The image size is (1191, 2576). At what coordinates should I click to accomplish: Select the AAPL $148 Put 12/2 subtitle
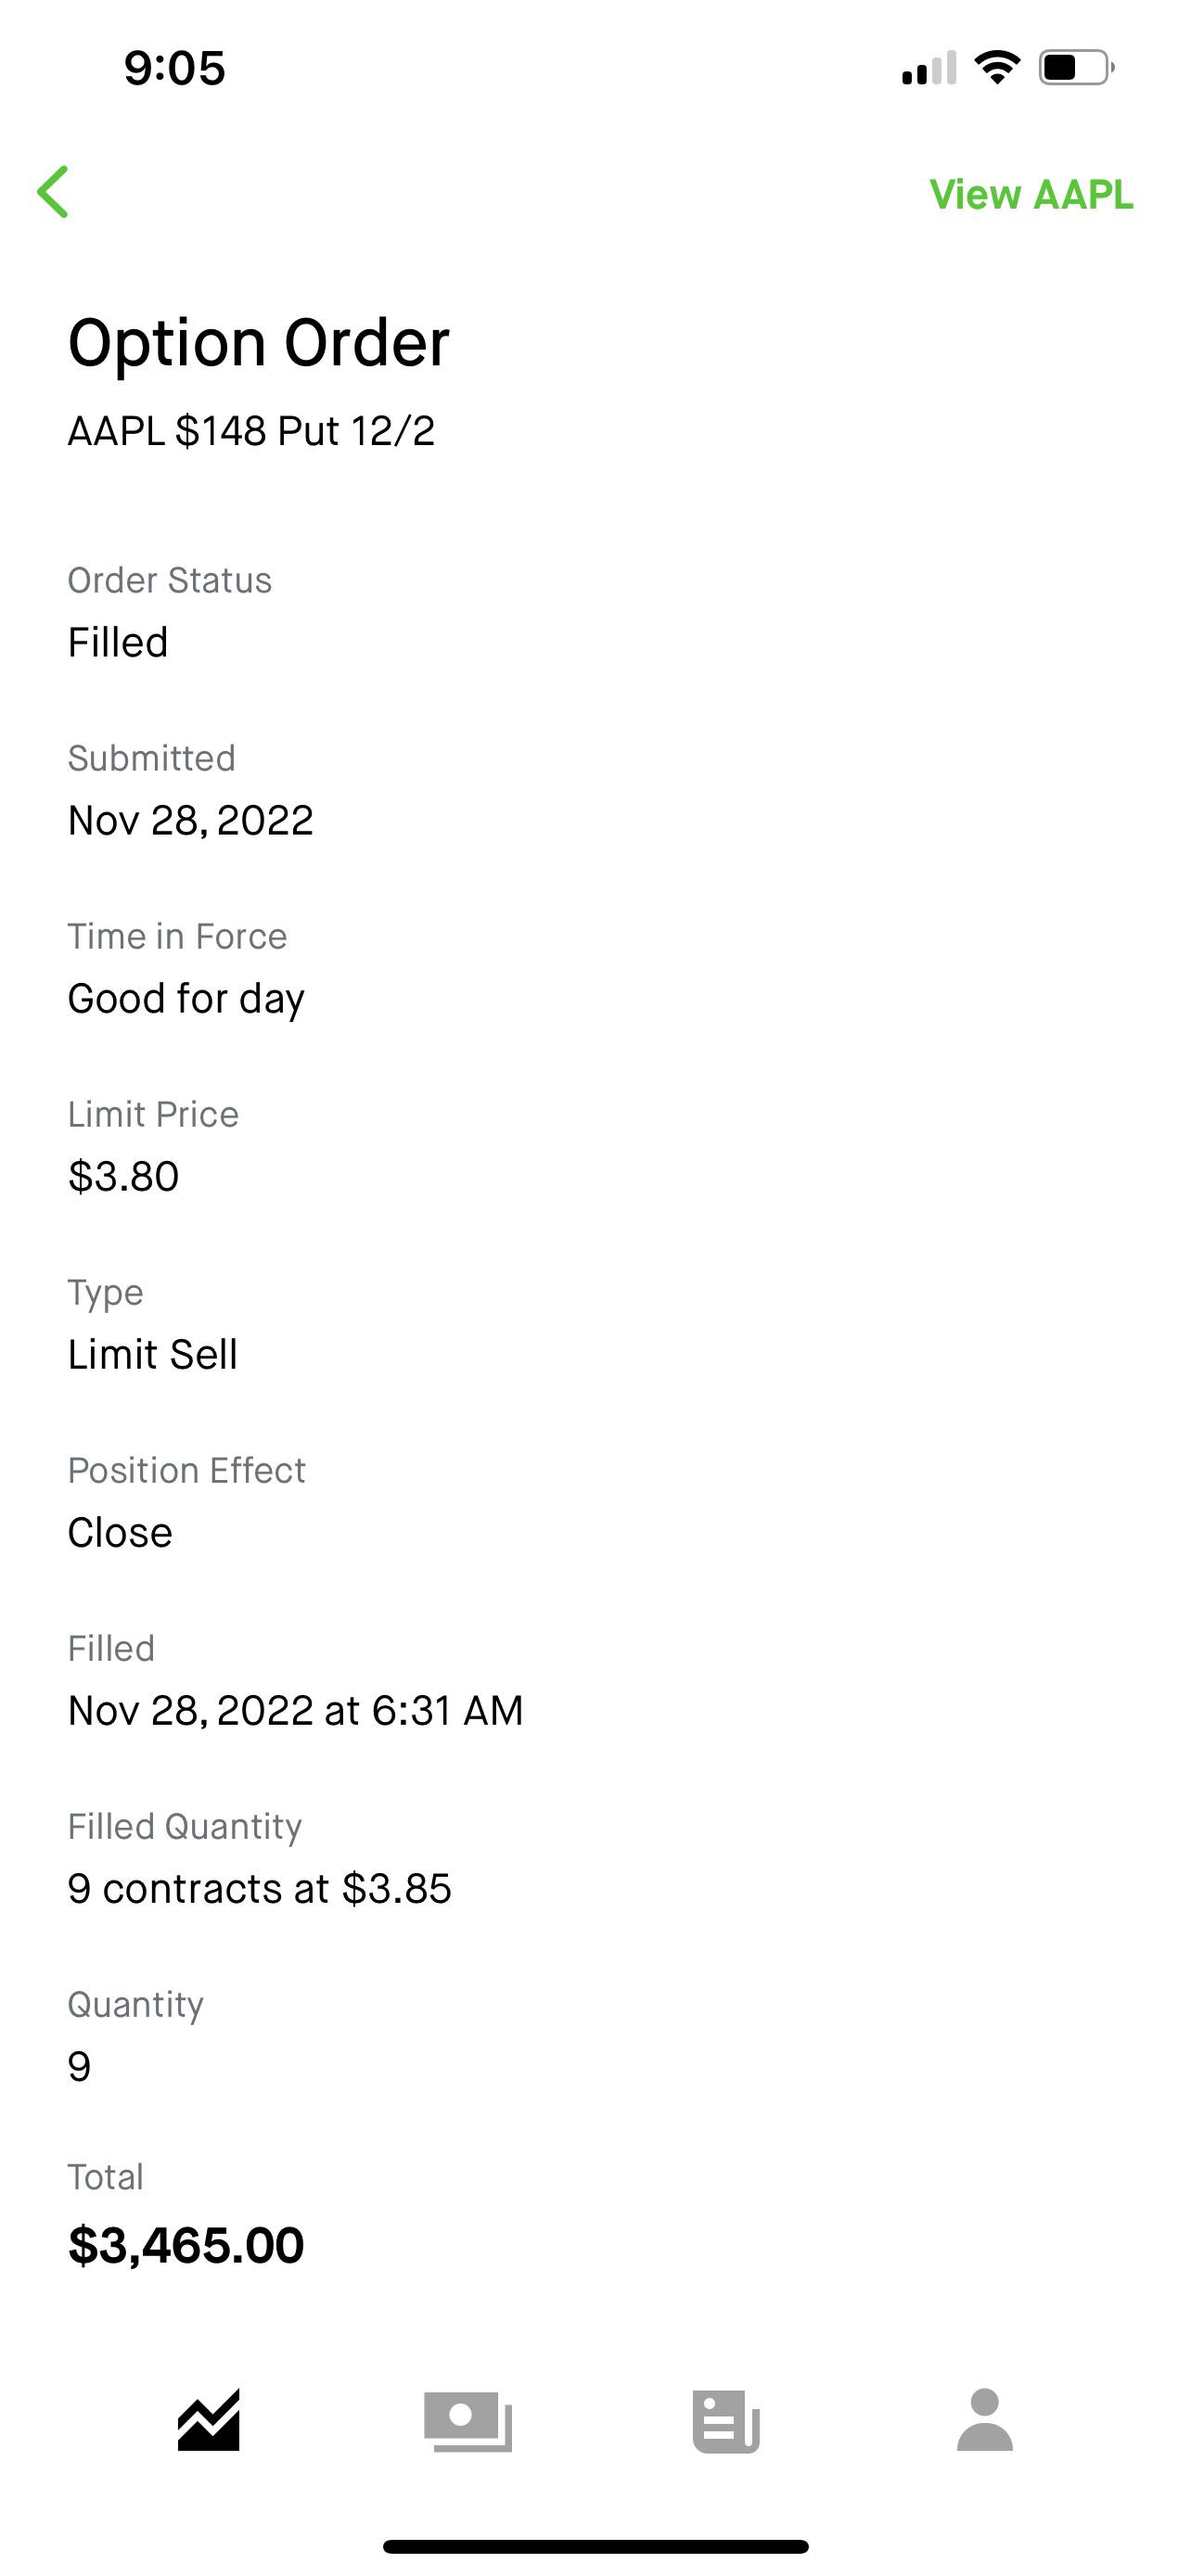click(x=251, y=431)
